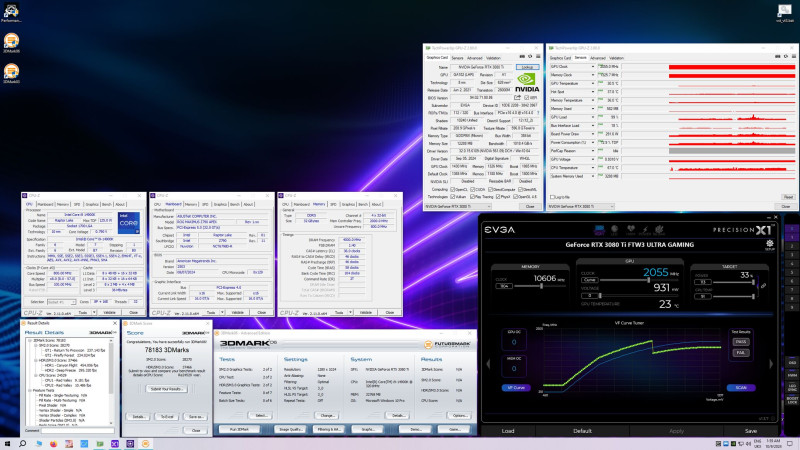Open hamburger menu in GPU-Z Graphics Card window
This screenshot has height=450, width=800.
pyautogui.click(x=538, y=57)
